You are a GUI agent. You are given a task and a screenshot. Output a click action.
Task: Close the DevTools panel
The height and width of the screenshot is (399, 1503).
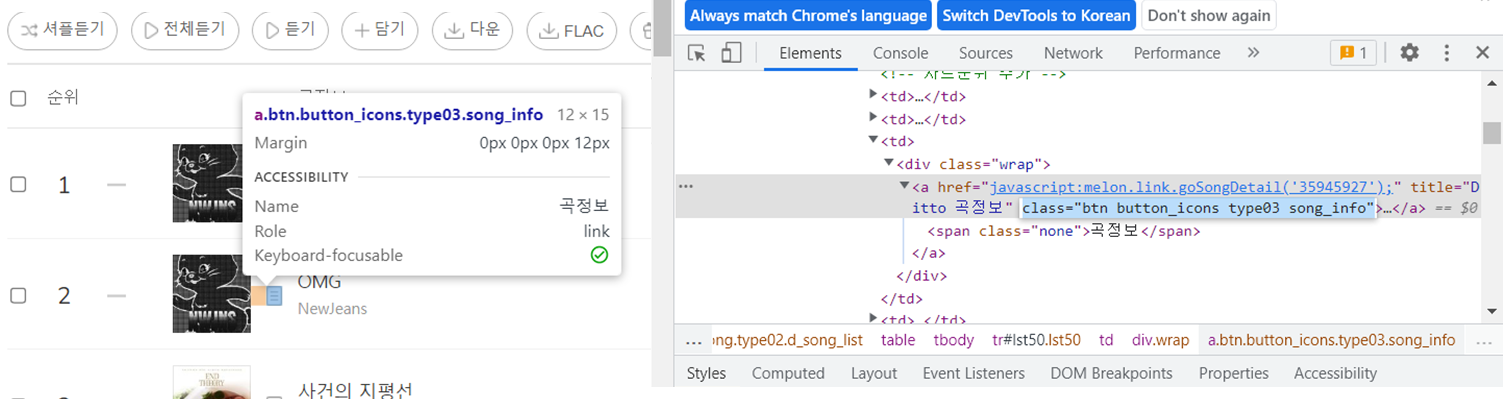coord(1482,53)
